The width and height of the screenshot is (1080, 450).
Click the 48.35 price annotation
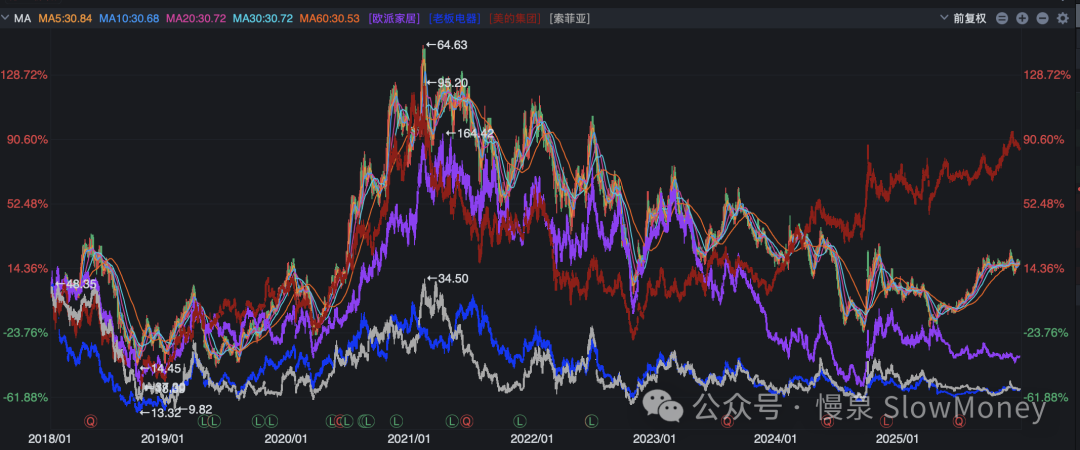[x=75, y=284]
